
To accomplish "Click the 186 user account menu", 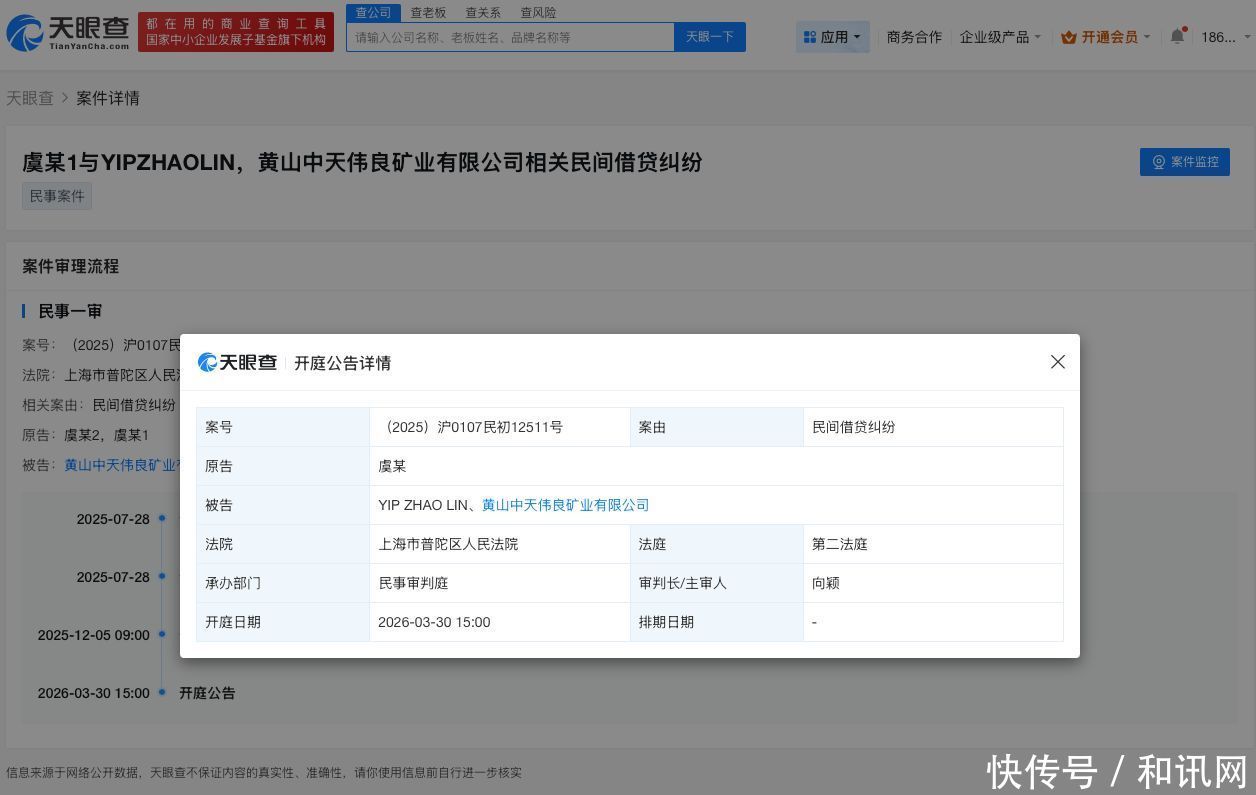I will pyautogui.click(x=1218, y=37).
